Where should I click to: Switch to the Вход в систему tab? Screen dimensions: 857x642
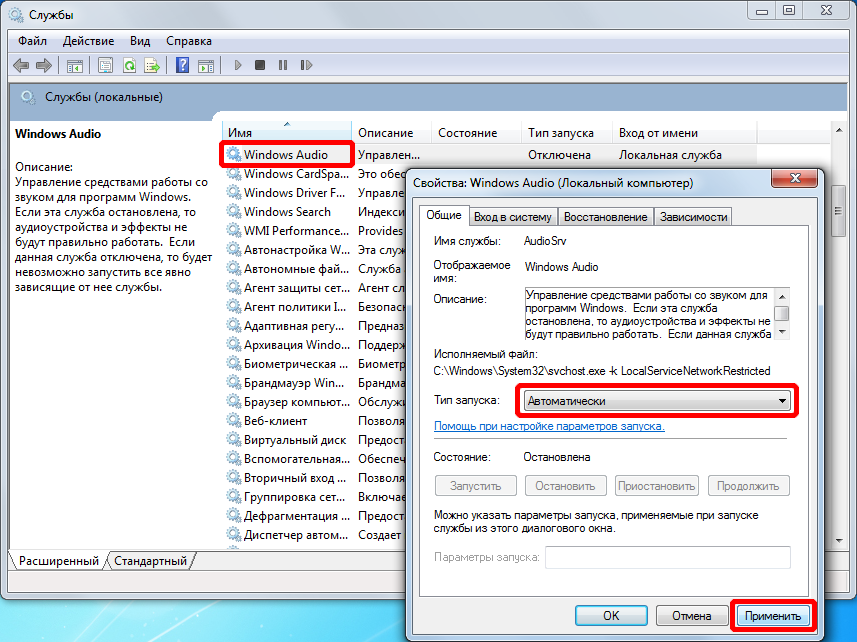tap(513, 217)
